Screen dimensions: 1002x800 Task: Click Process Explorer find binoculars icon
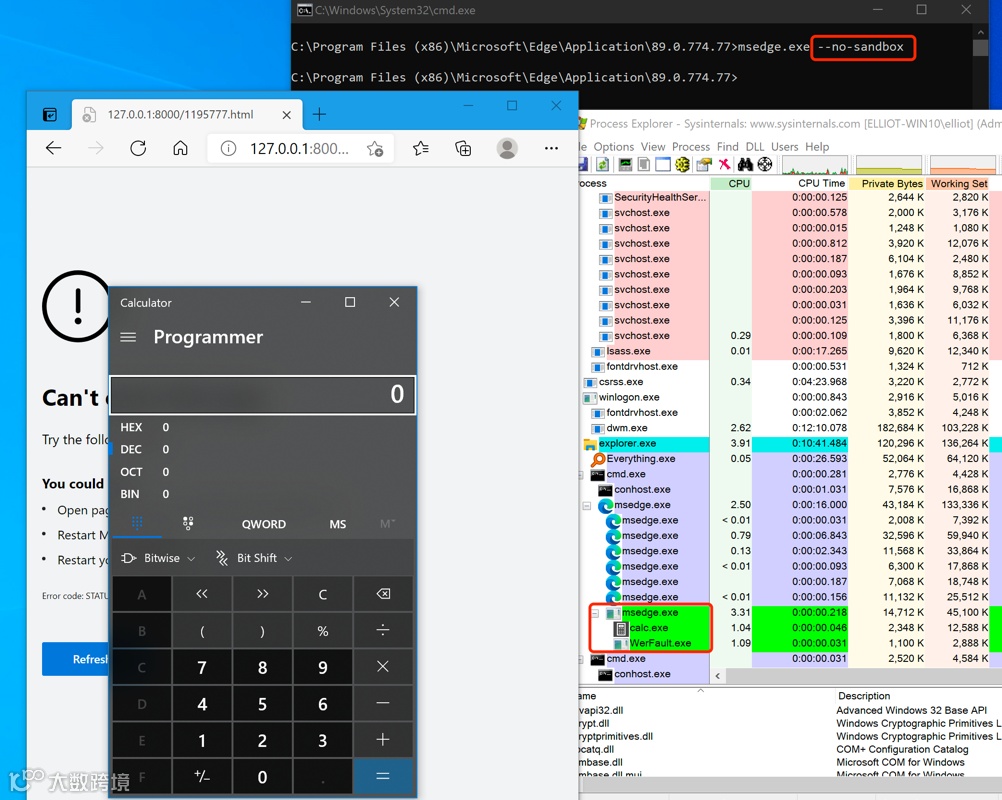tap(745, 165)
